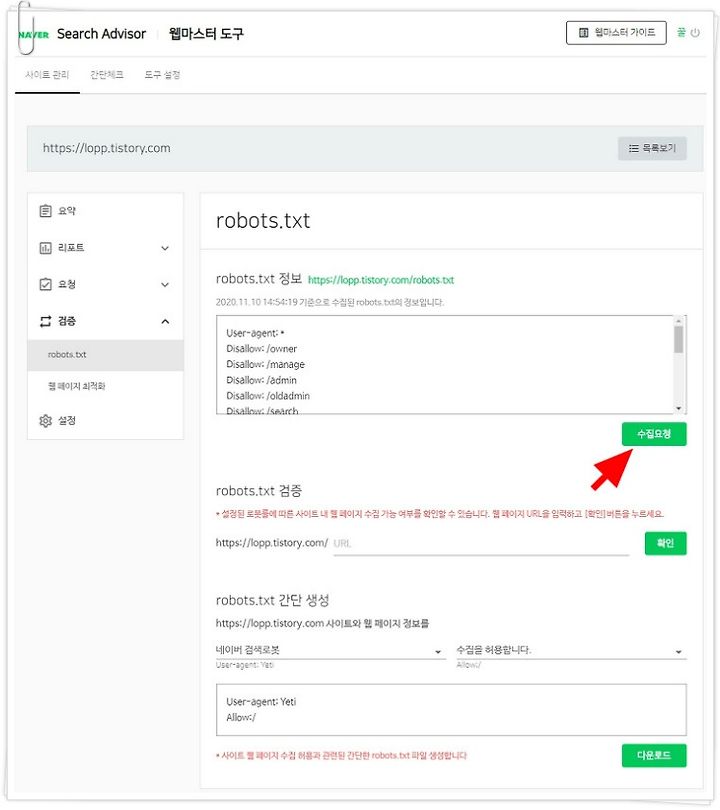Click the 리포트 chart icon
The image size is (720, 810).
(45, 248)
